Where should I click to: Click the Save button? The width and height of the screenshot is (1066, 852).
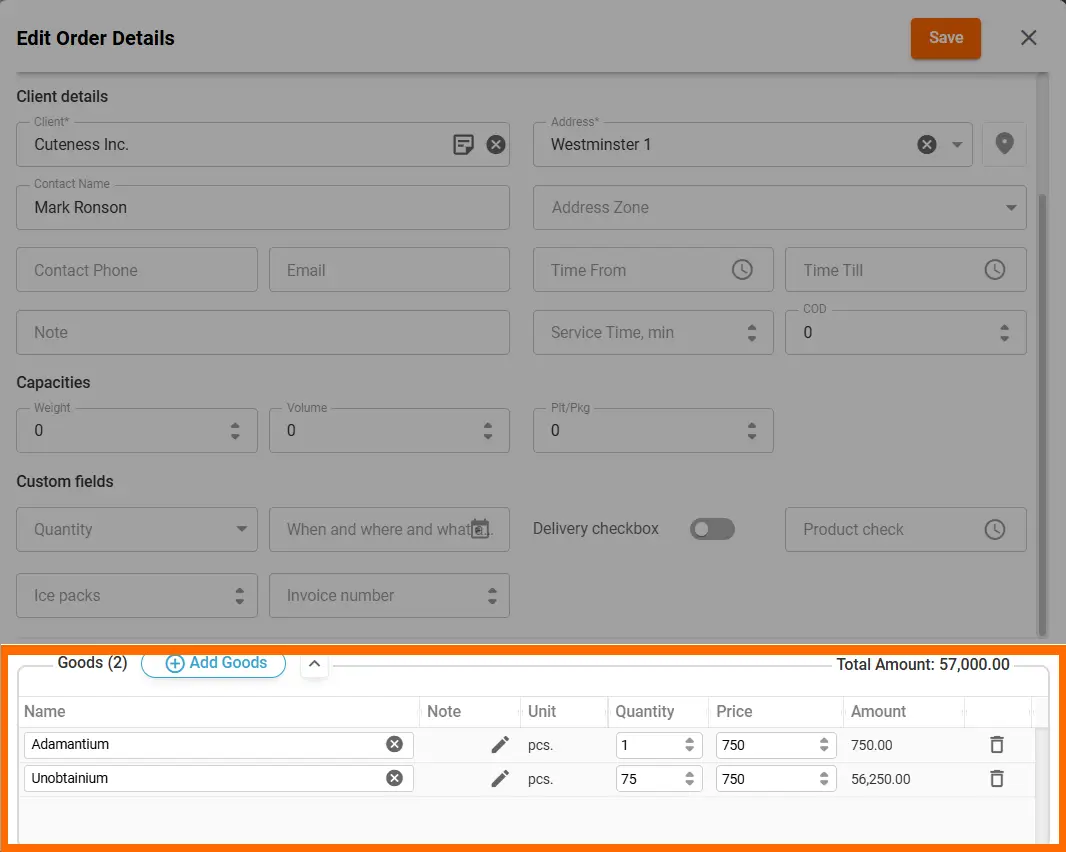point(945,37)
